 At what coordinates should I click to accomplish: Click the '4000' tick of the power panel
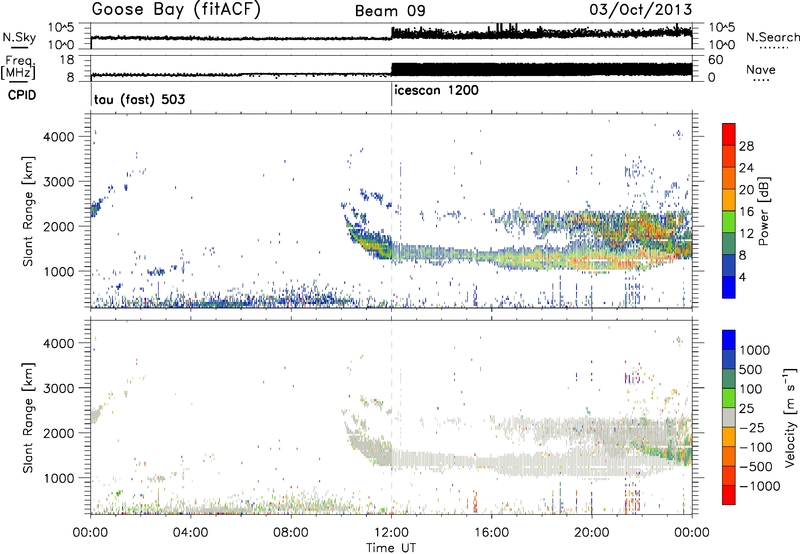tap(58, 137)
